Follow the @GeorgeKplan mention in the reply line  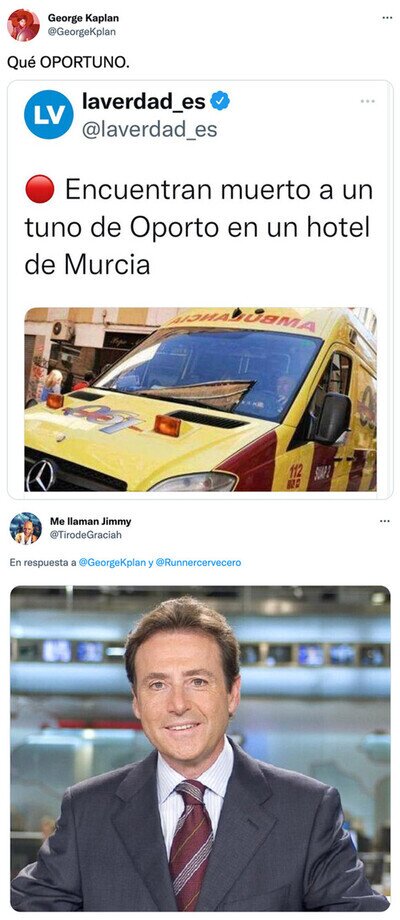pyautogui.click(x=112, y=563)
